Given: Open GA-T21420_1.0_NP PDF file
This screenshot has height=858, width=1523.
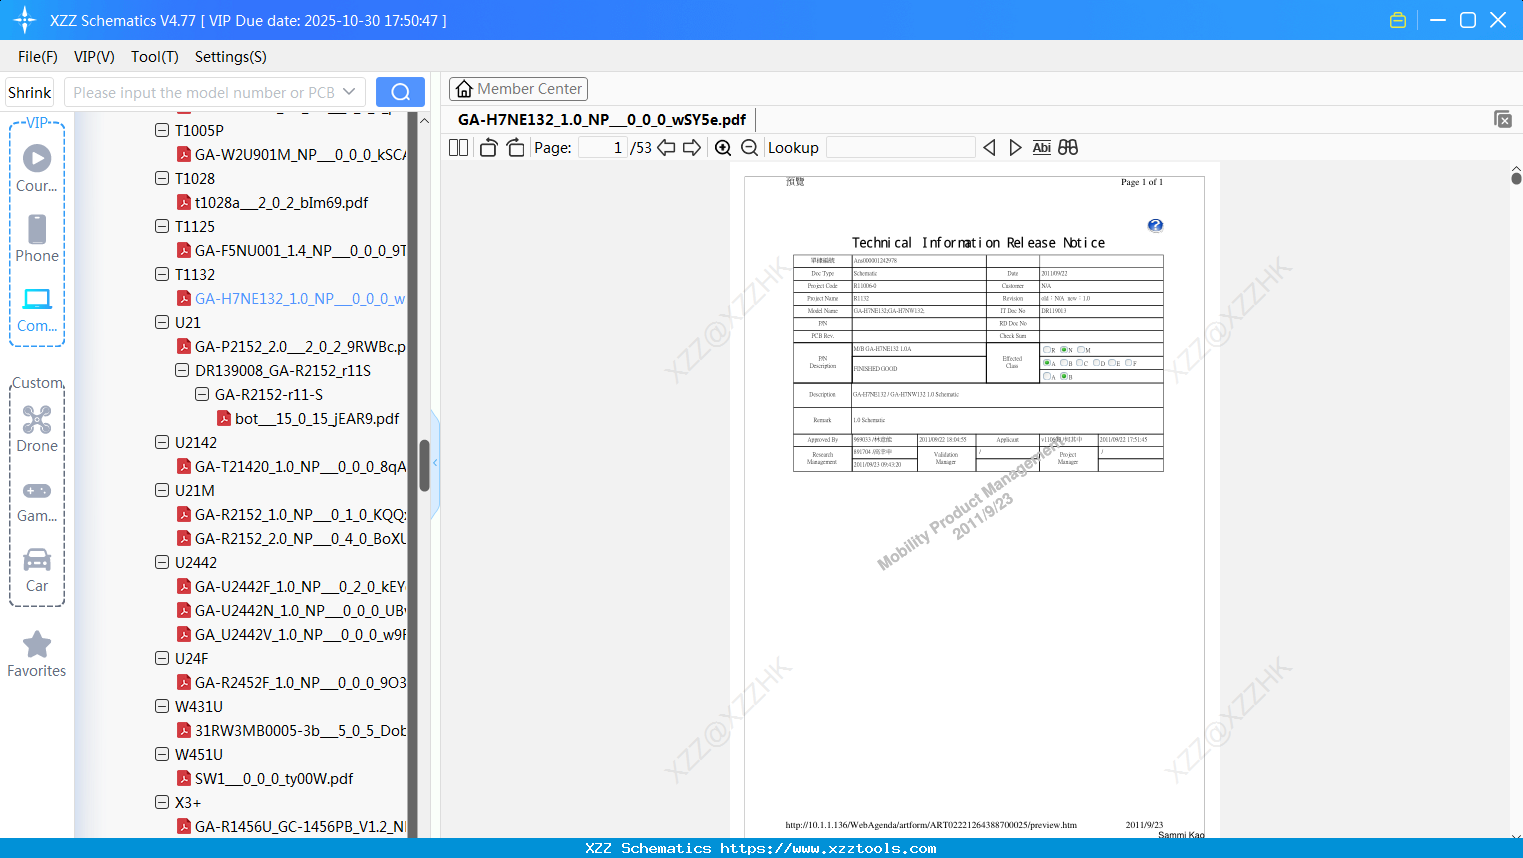Looking at the screenshot, I should pyautogui.click(x=301, y=466).
